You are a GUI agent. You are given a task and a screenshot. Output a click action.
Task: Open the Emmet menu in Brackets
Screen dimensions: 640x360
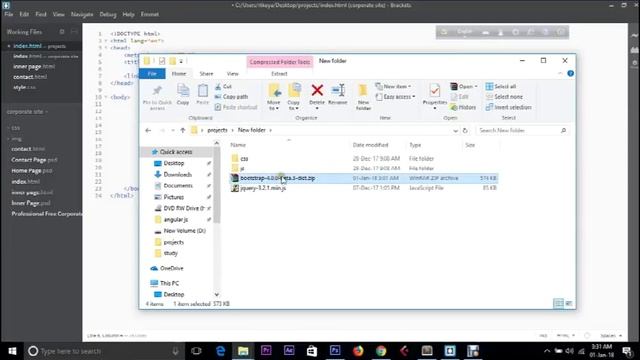click(149, 14)
